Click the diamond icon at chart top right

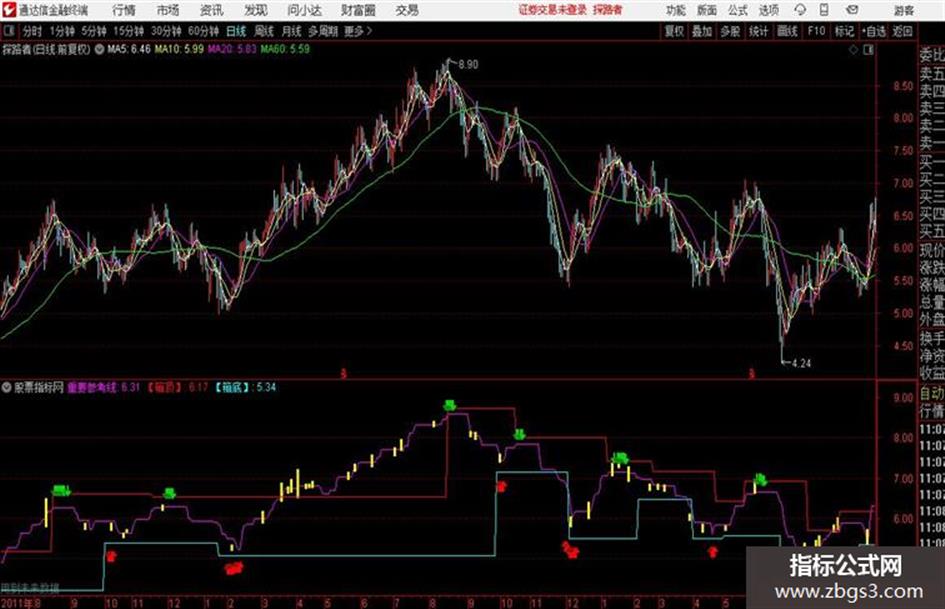coord(853,50)
